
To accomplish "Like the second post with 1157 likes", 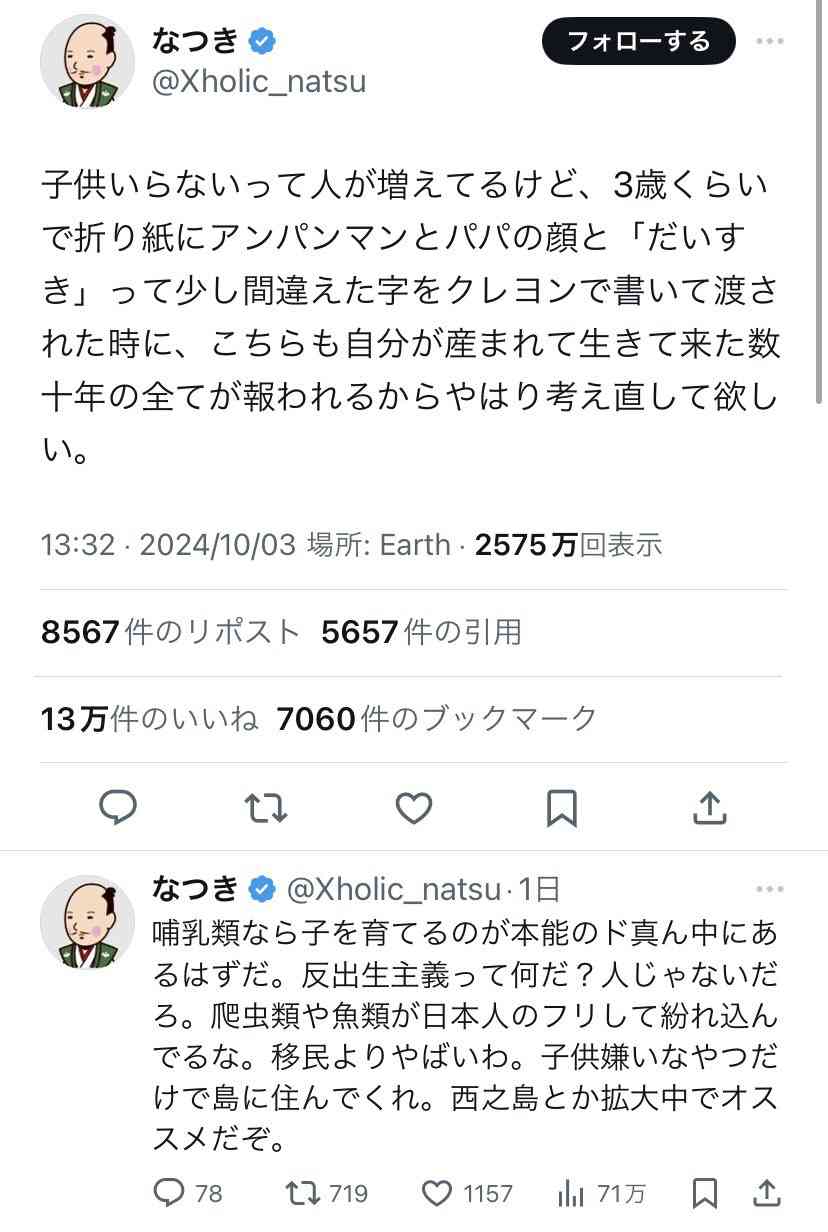I will (466, 1193).
